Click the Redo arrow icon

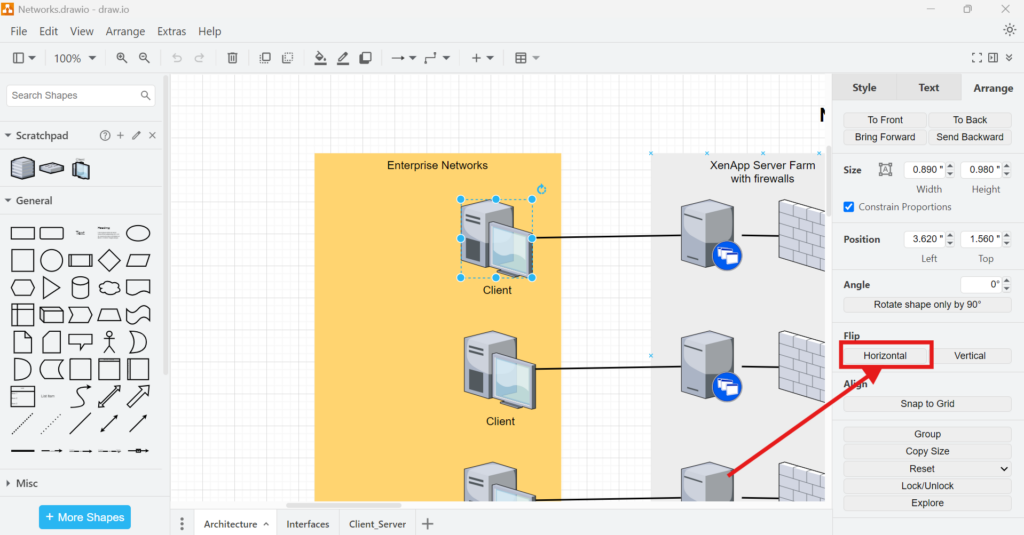click(199, 58)
